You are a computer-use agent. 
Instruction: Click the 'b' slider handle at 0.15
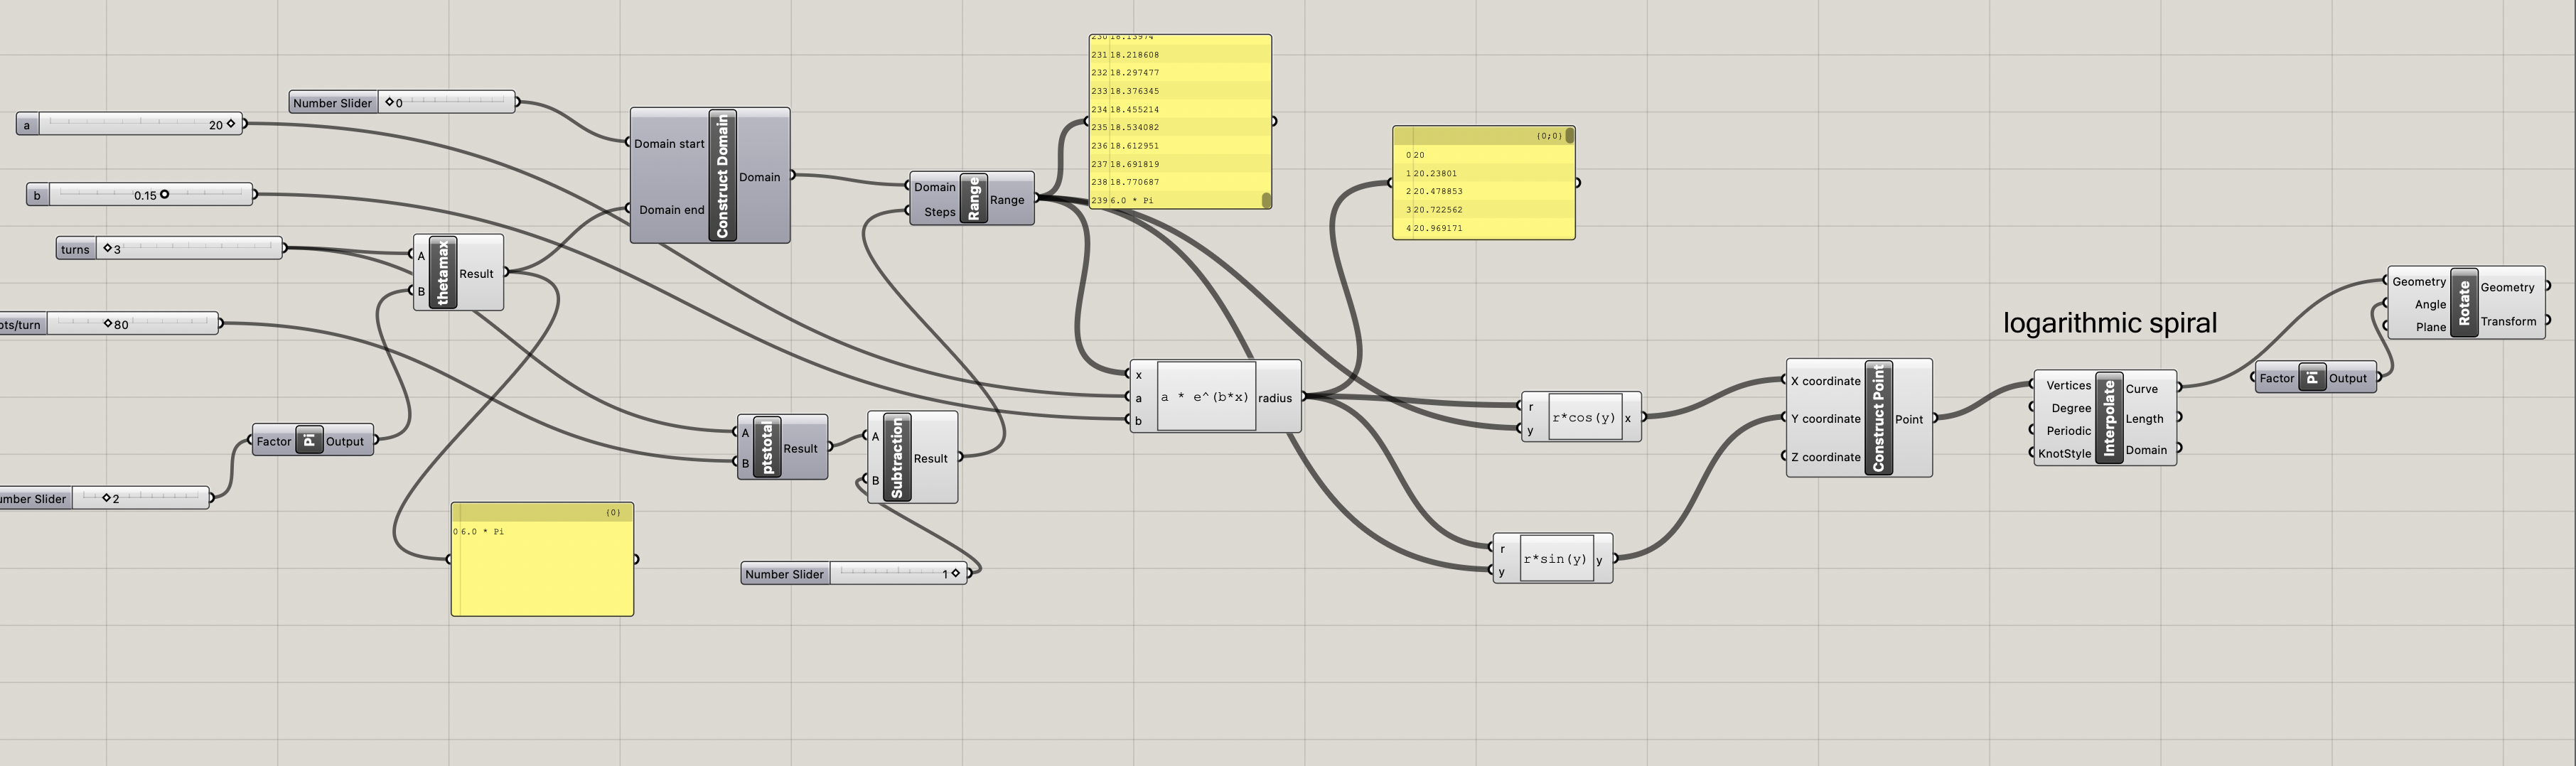click(164, 195)
